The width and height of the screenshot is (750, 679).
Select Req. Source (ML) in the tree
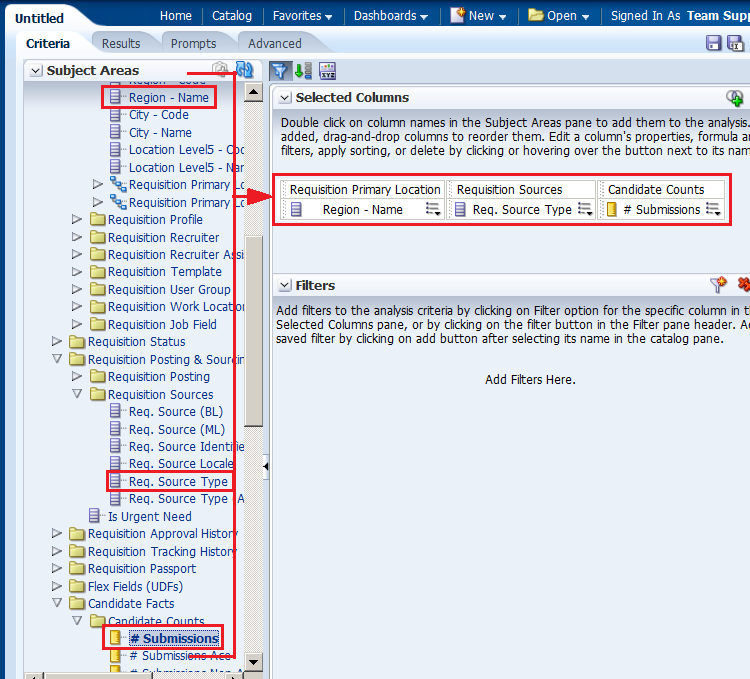click(x=177, y=429)
